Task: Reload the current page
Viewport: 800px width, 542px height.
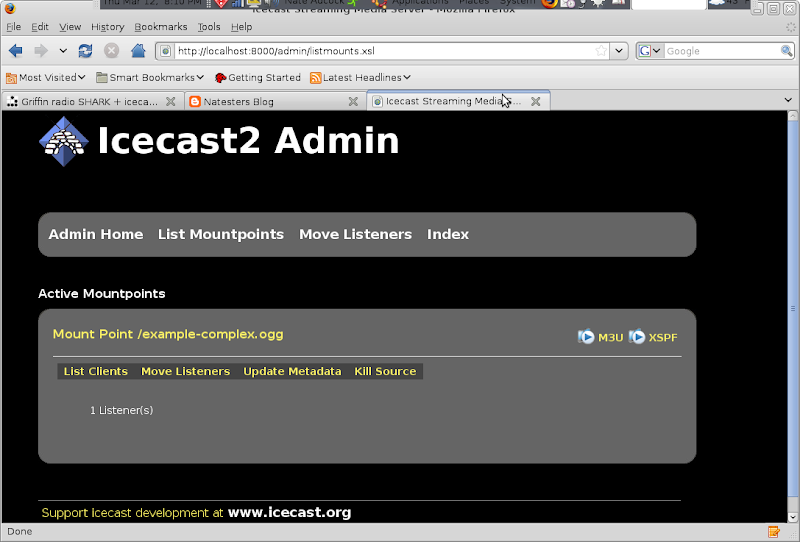Action: tap(85, 51)
